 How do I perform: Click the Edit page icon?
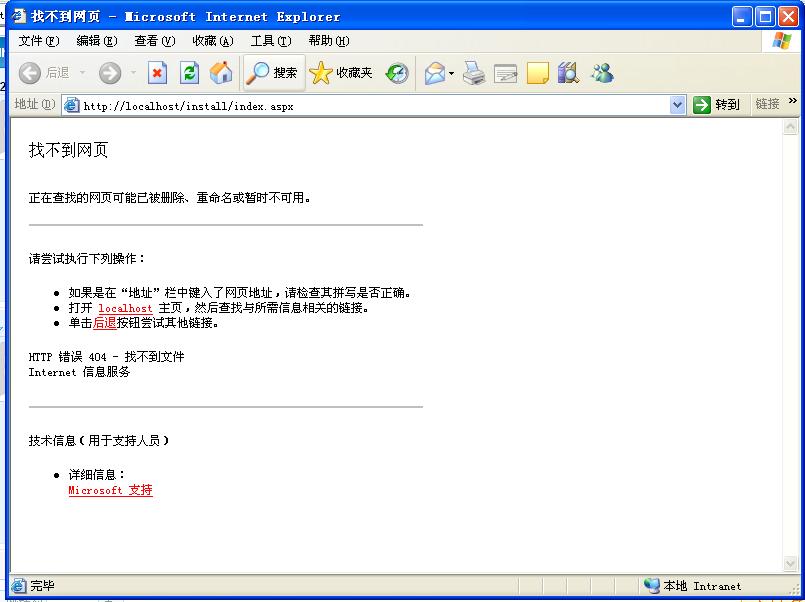pos(506,73)
